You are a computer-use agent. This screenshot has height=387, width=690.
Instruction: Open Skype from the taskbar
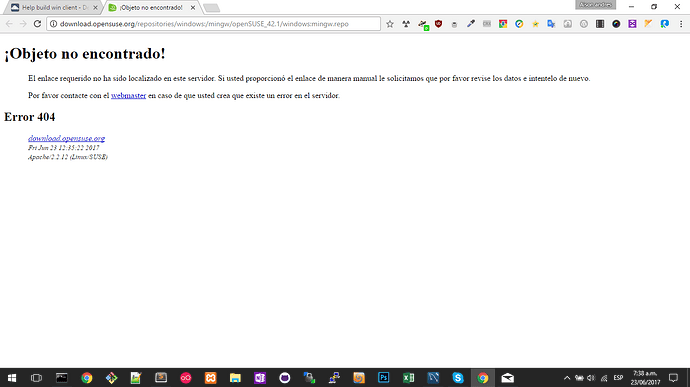coord(458,378)
